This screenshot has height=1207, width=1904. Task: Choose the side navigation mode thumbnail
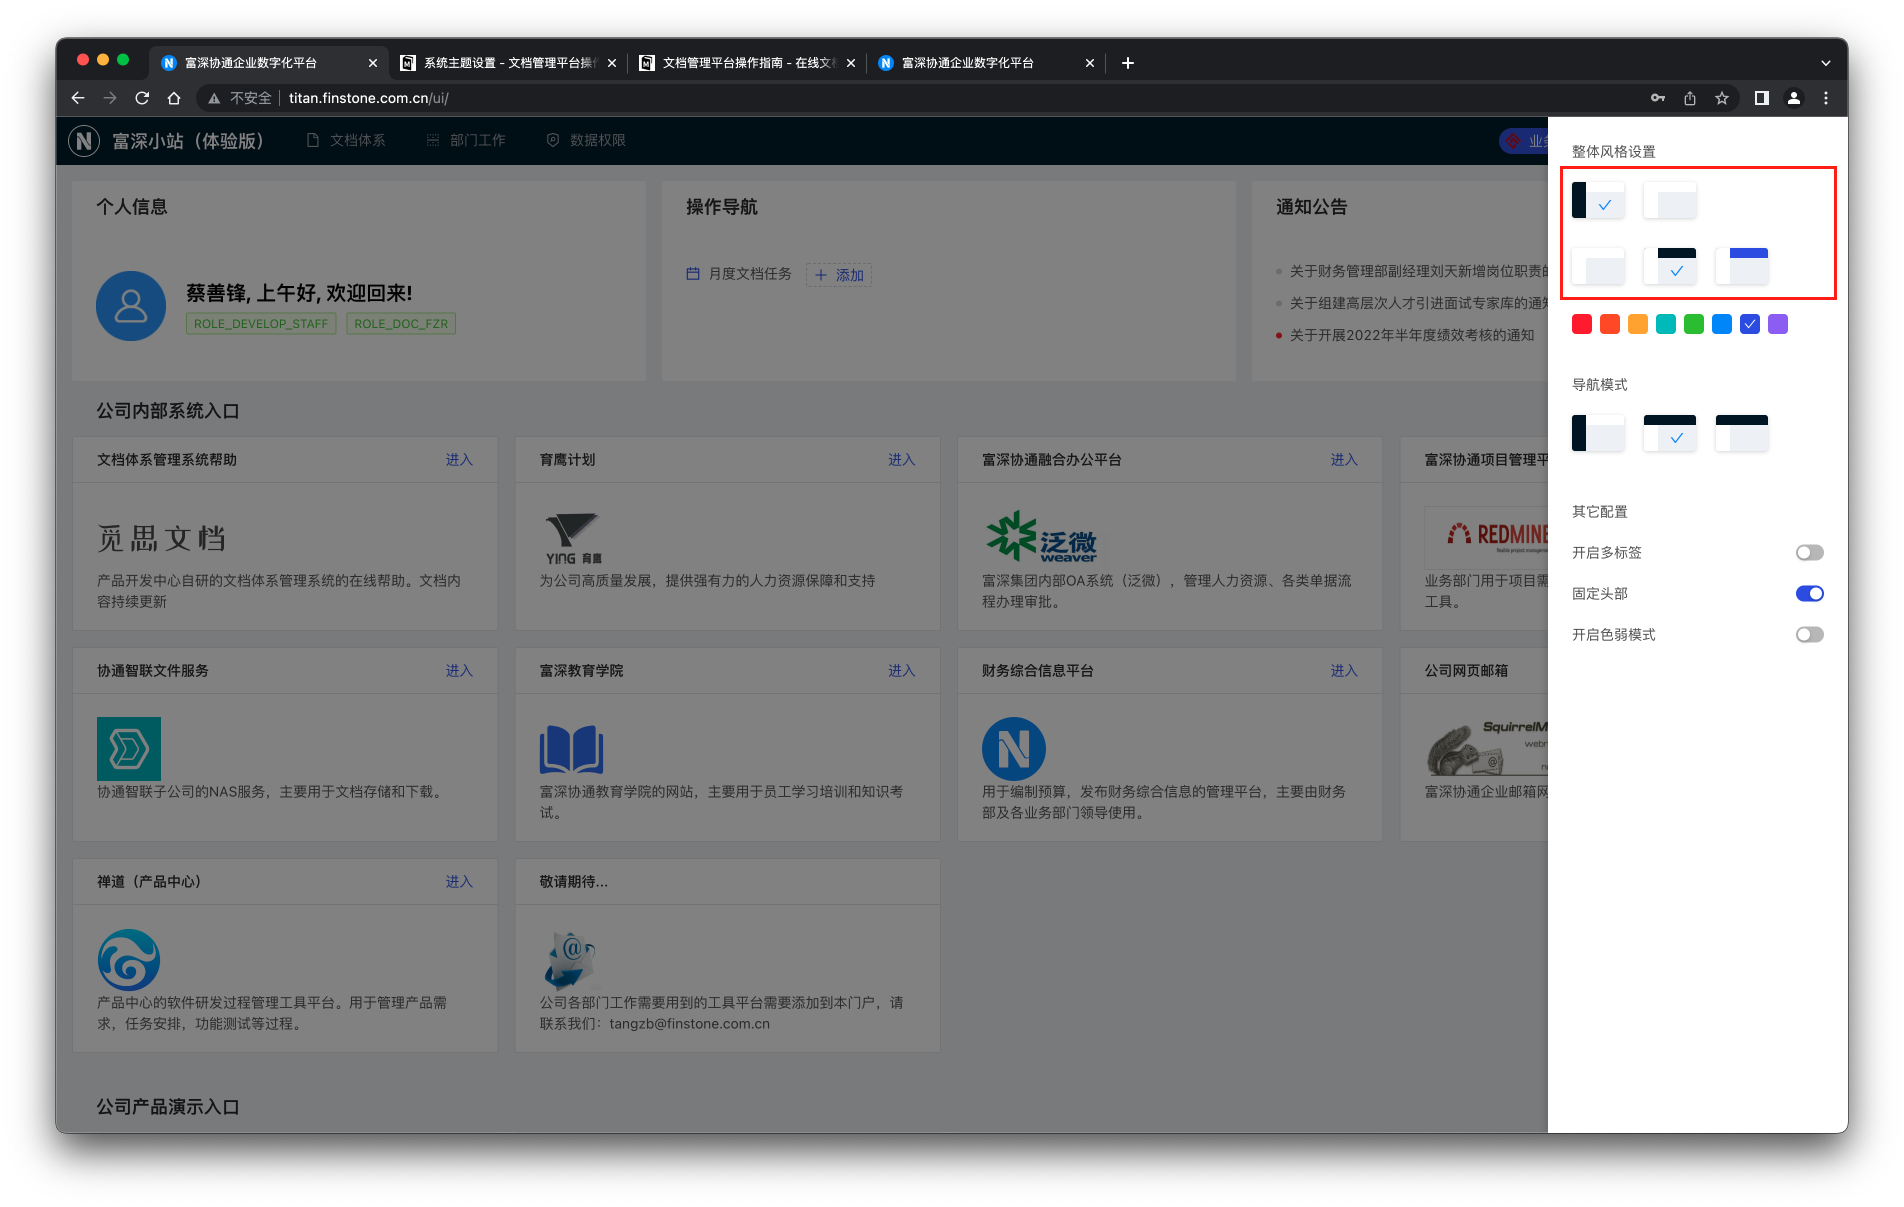[1598, 433]
